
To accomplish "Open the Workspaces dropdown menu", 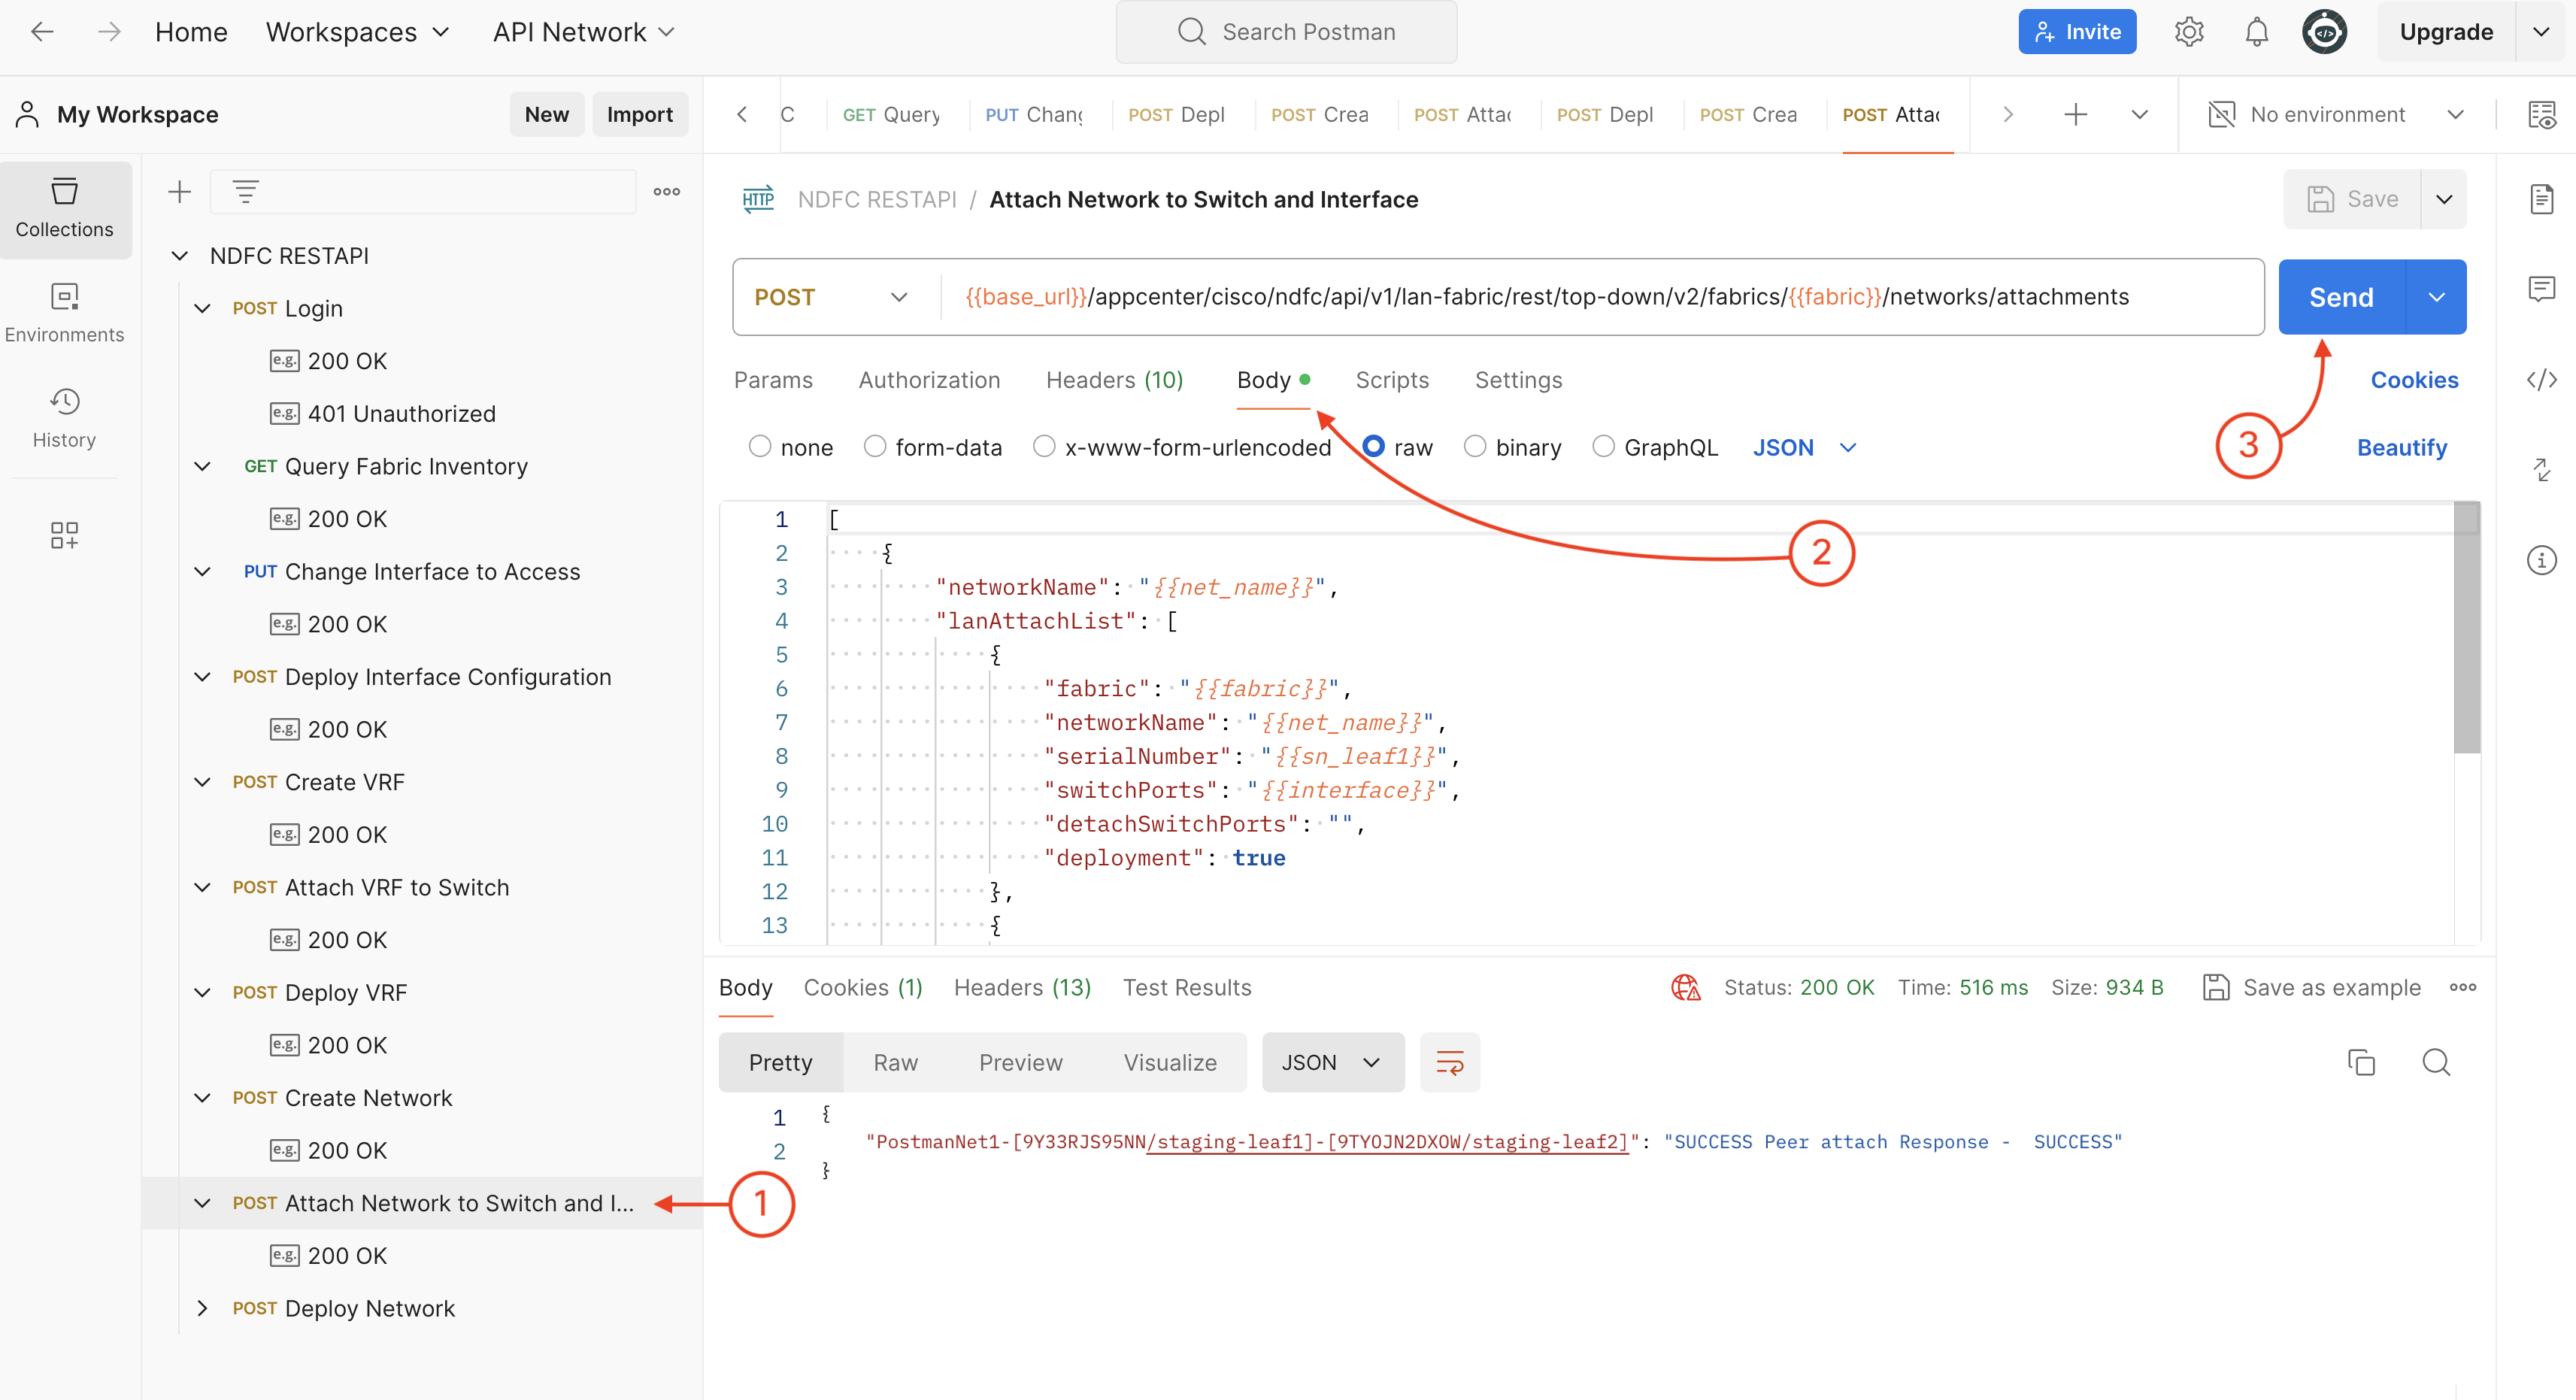I will coord(357,32).
